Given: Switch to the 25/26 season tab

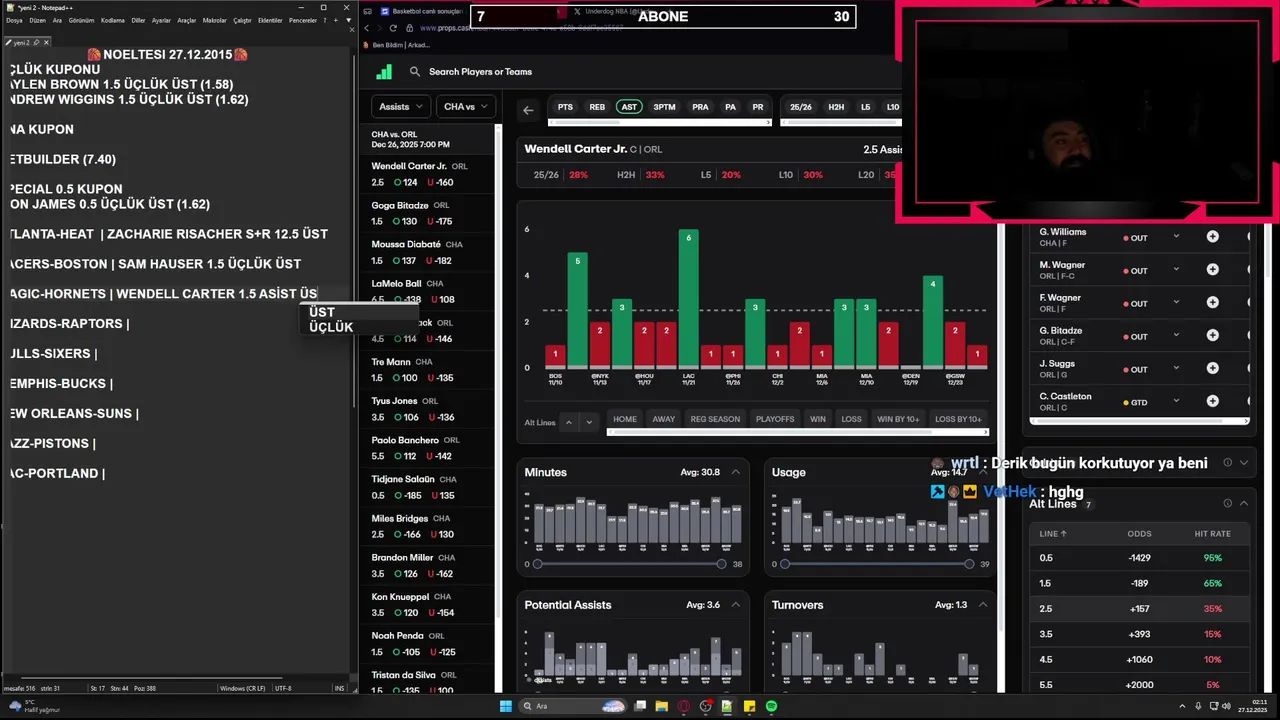Looking at the screenshot, I should coord(801,107).
